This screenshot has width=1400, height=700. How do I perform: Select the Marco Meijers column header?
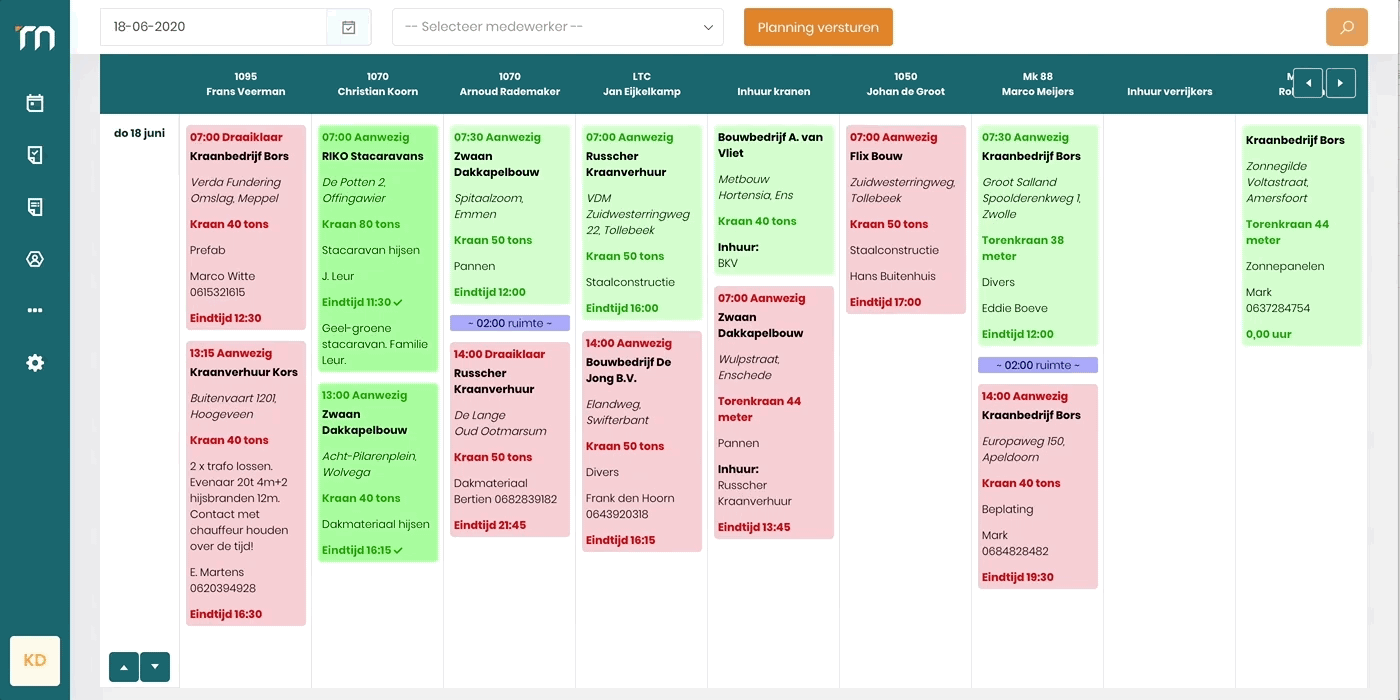(1038, 84)
